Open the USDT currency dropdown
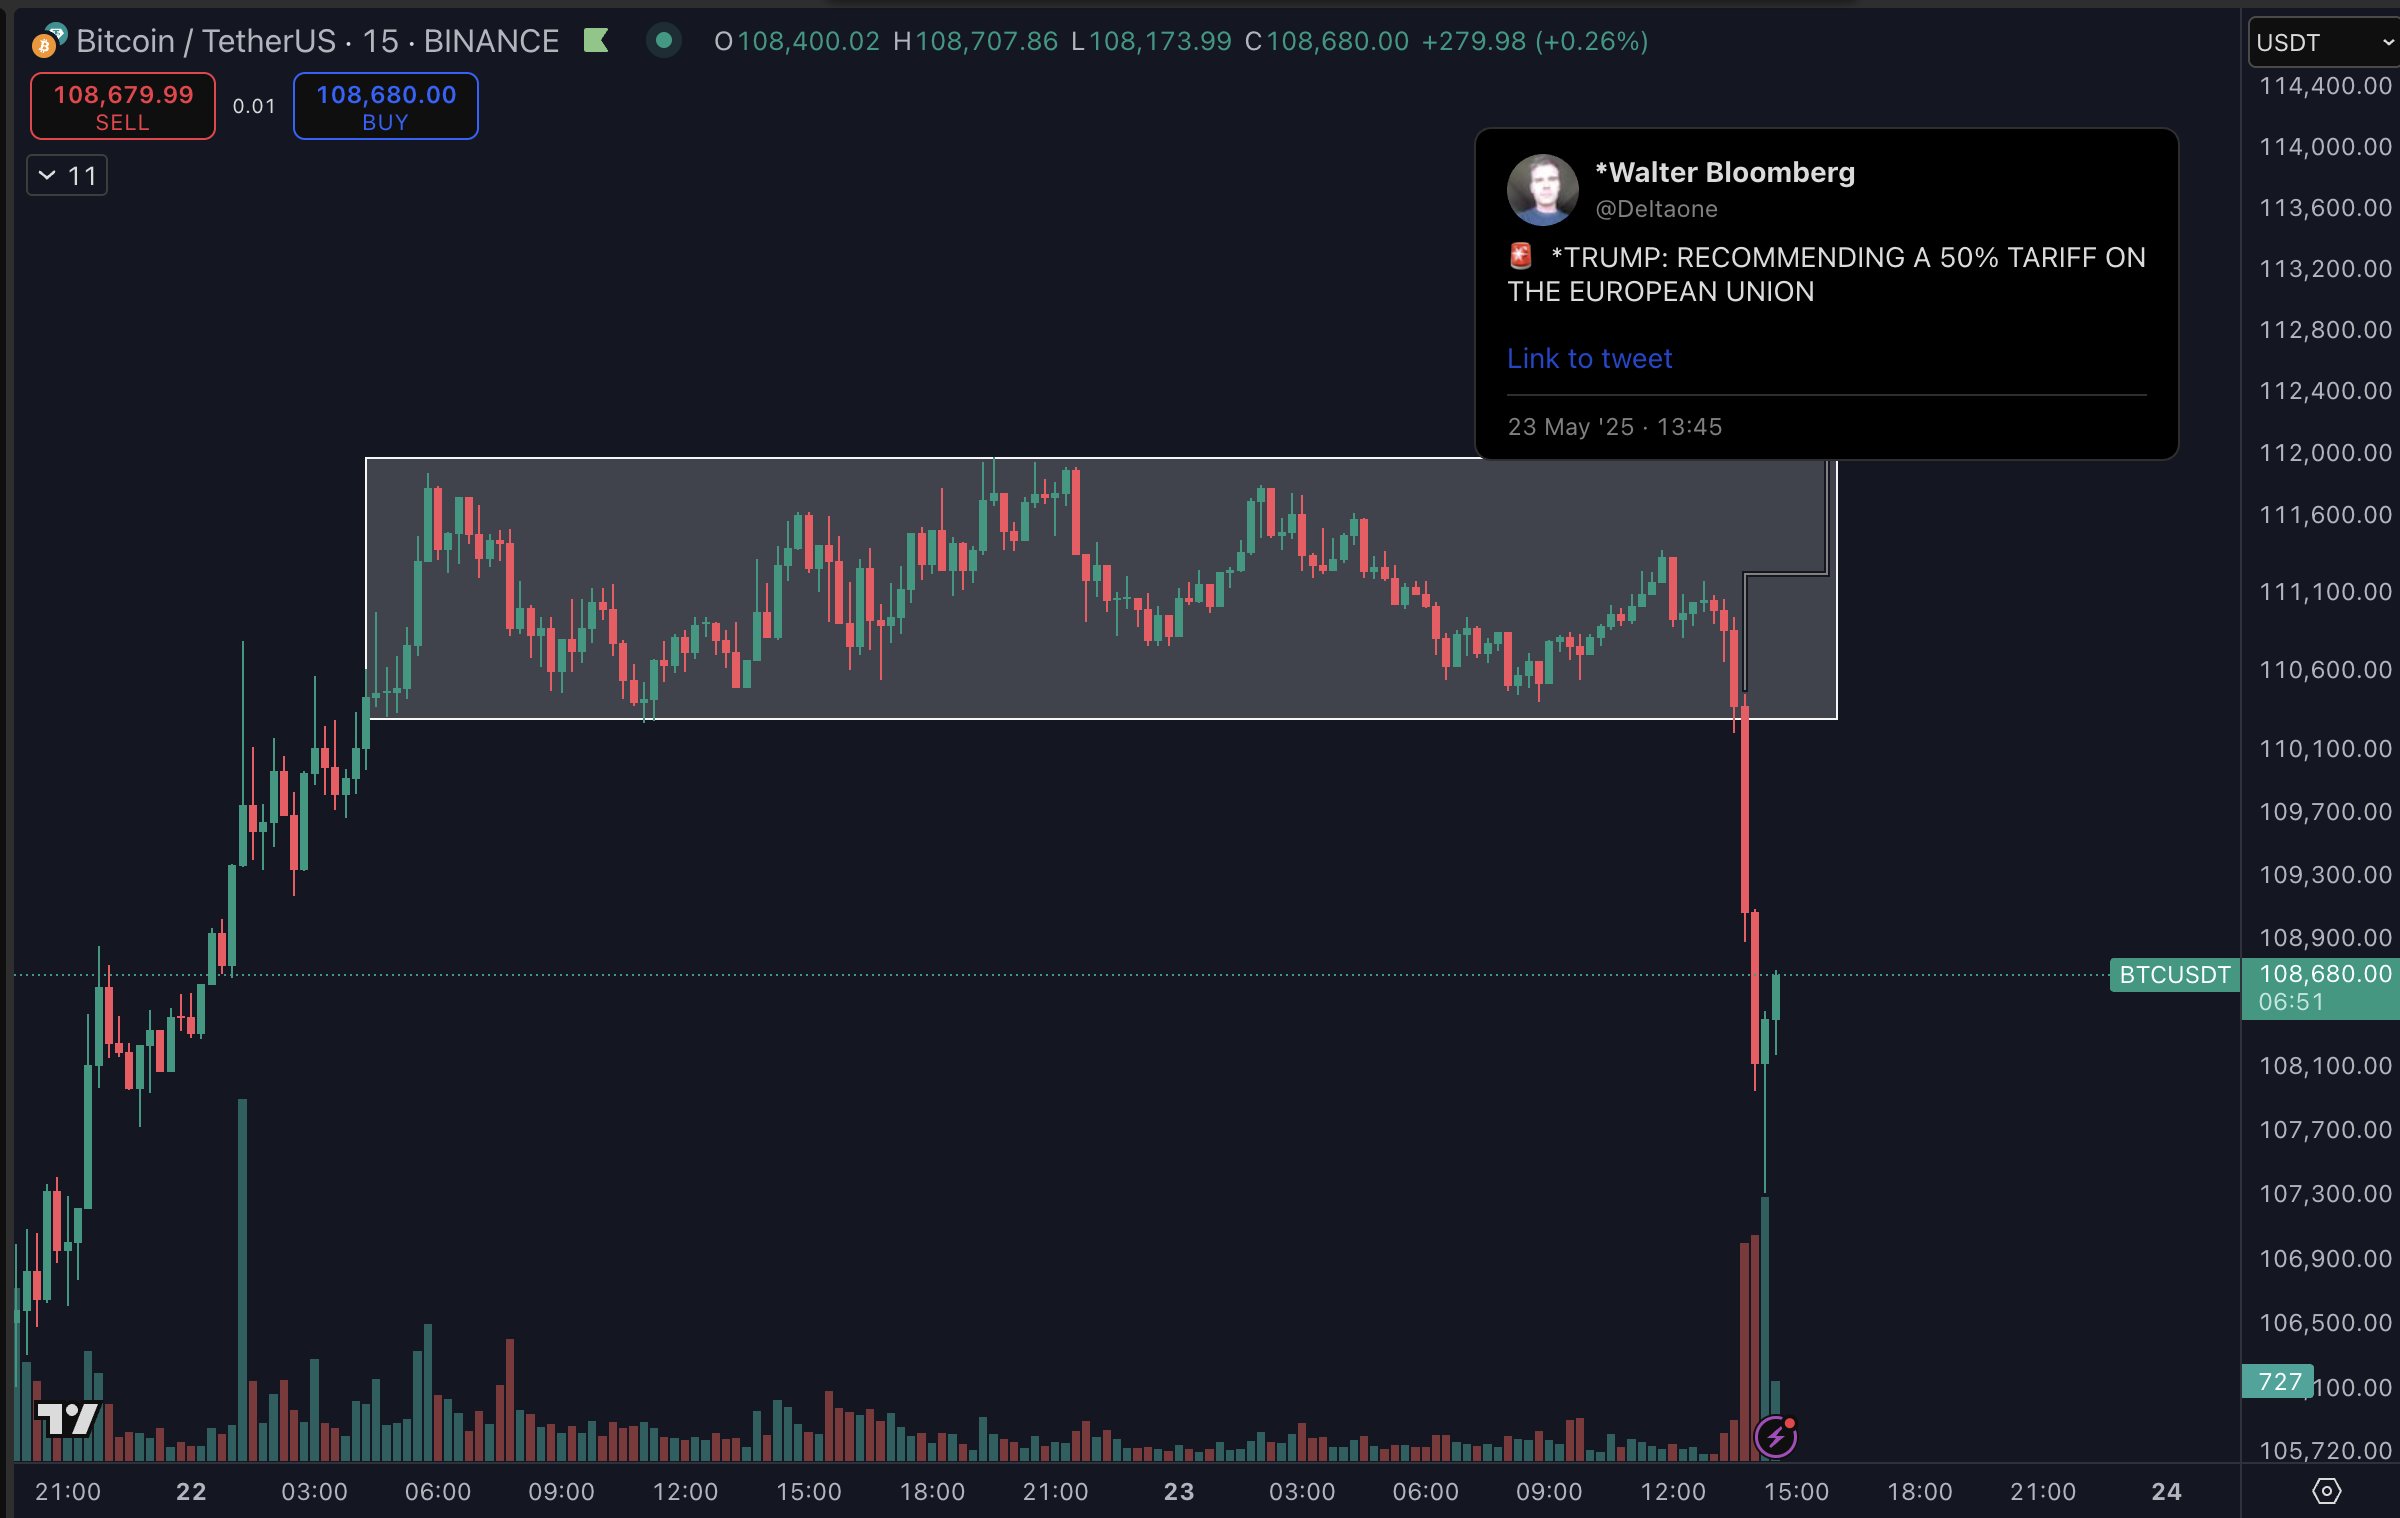The image size is (2400, 1518). (2323, 43)
